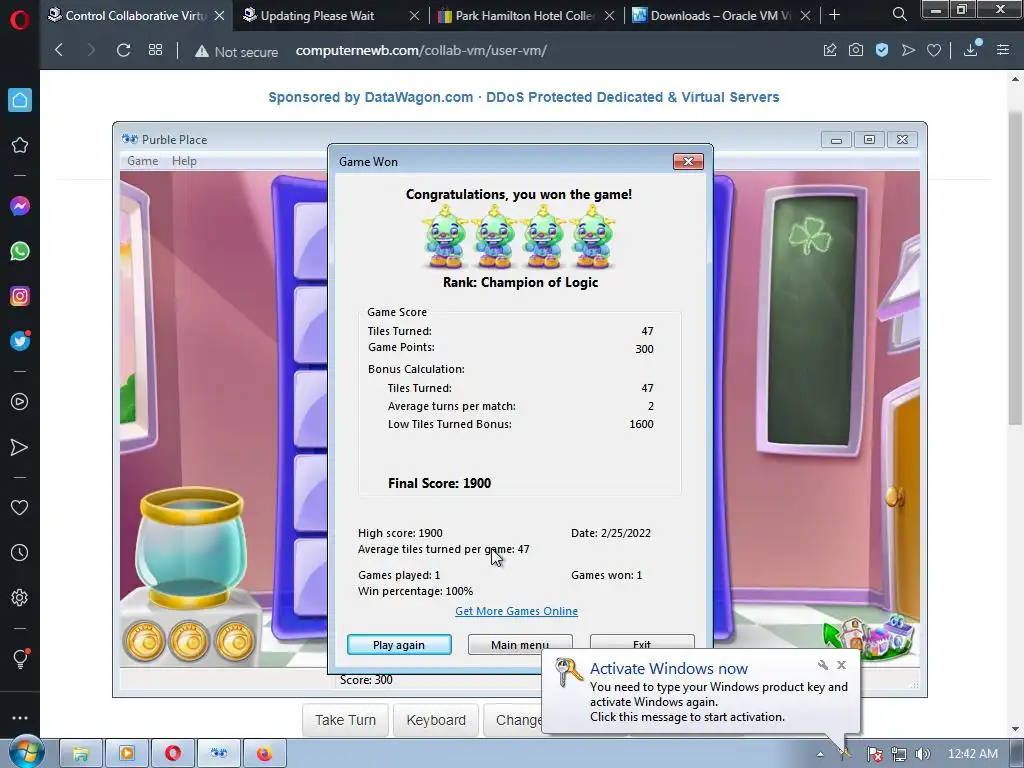Open Instagram in the Opera sidebar

coord(20,296)
